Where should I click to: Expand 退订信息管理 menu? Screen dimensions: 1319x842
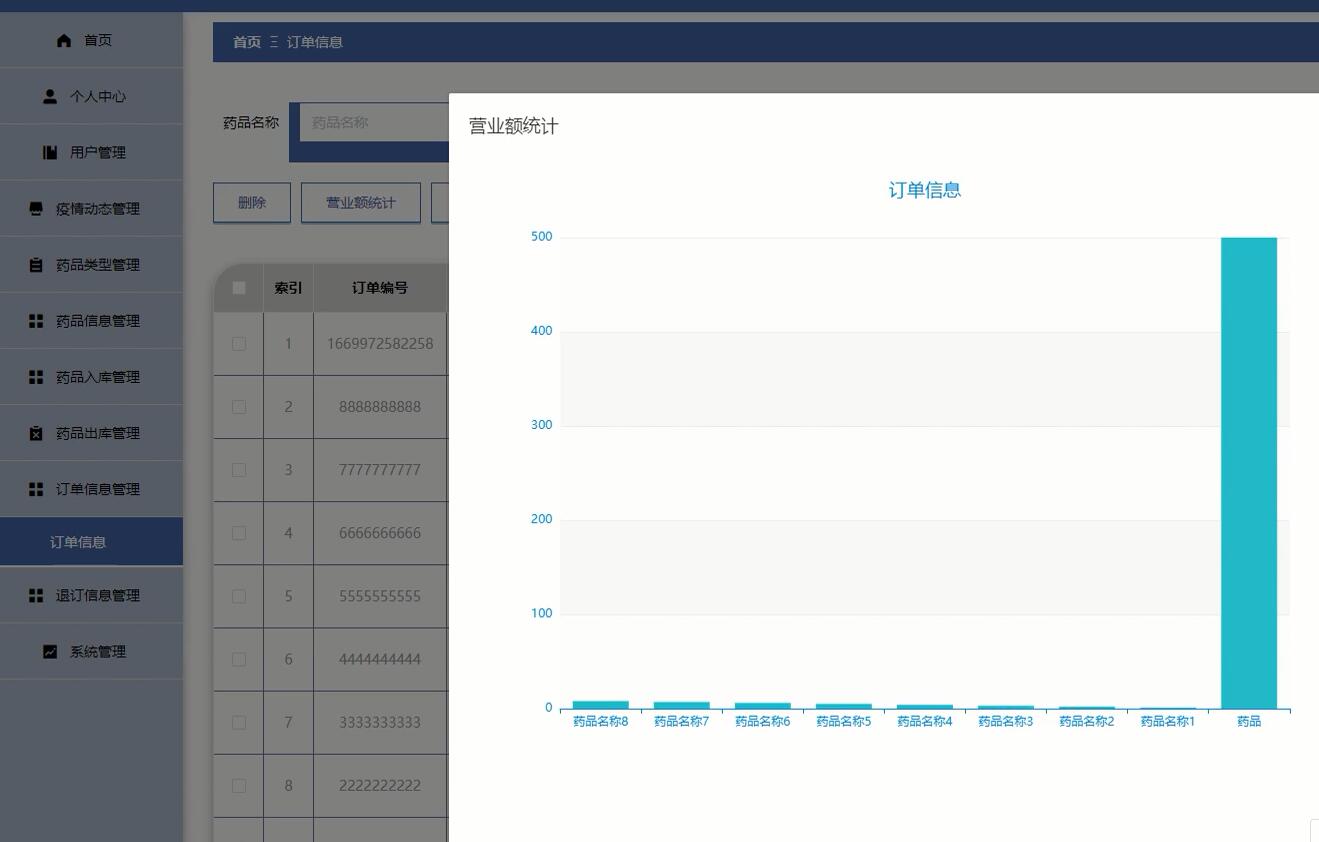tap(91, 595)
